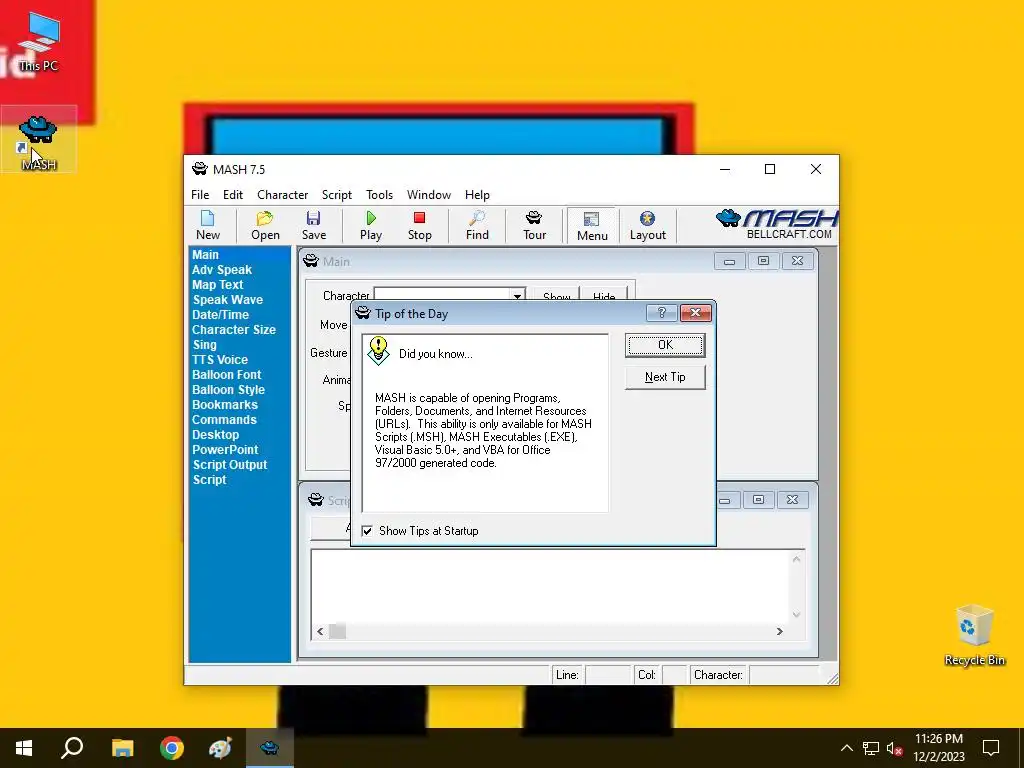Image resolution: width=1024 pixels, height=768 pixels.
Task: Click the Paint palette taskbar icon
Action: tap(220, 748)
